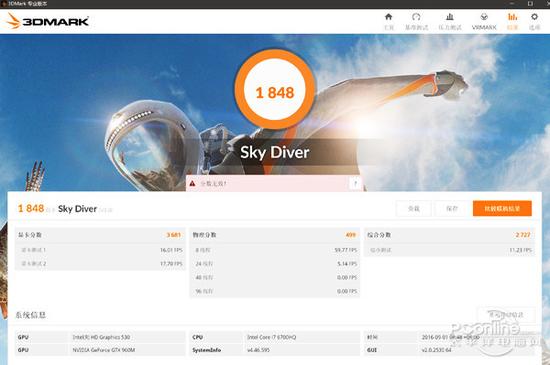Click NVIDIA GeForce GTX 960M GPU entry
550x365 pixels.
pyautogui.click(x=104, y=350)
